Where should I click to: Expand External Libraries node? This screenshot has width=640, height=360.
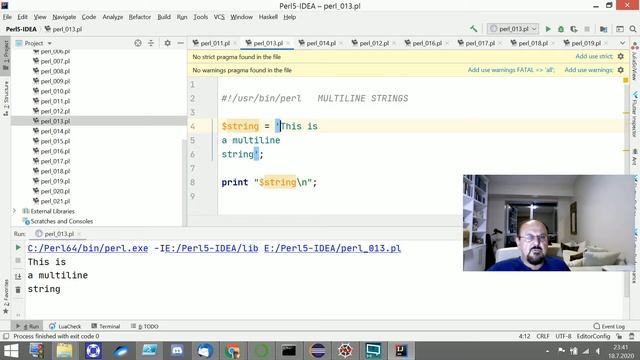click(x=14, y=211)
